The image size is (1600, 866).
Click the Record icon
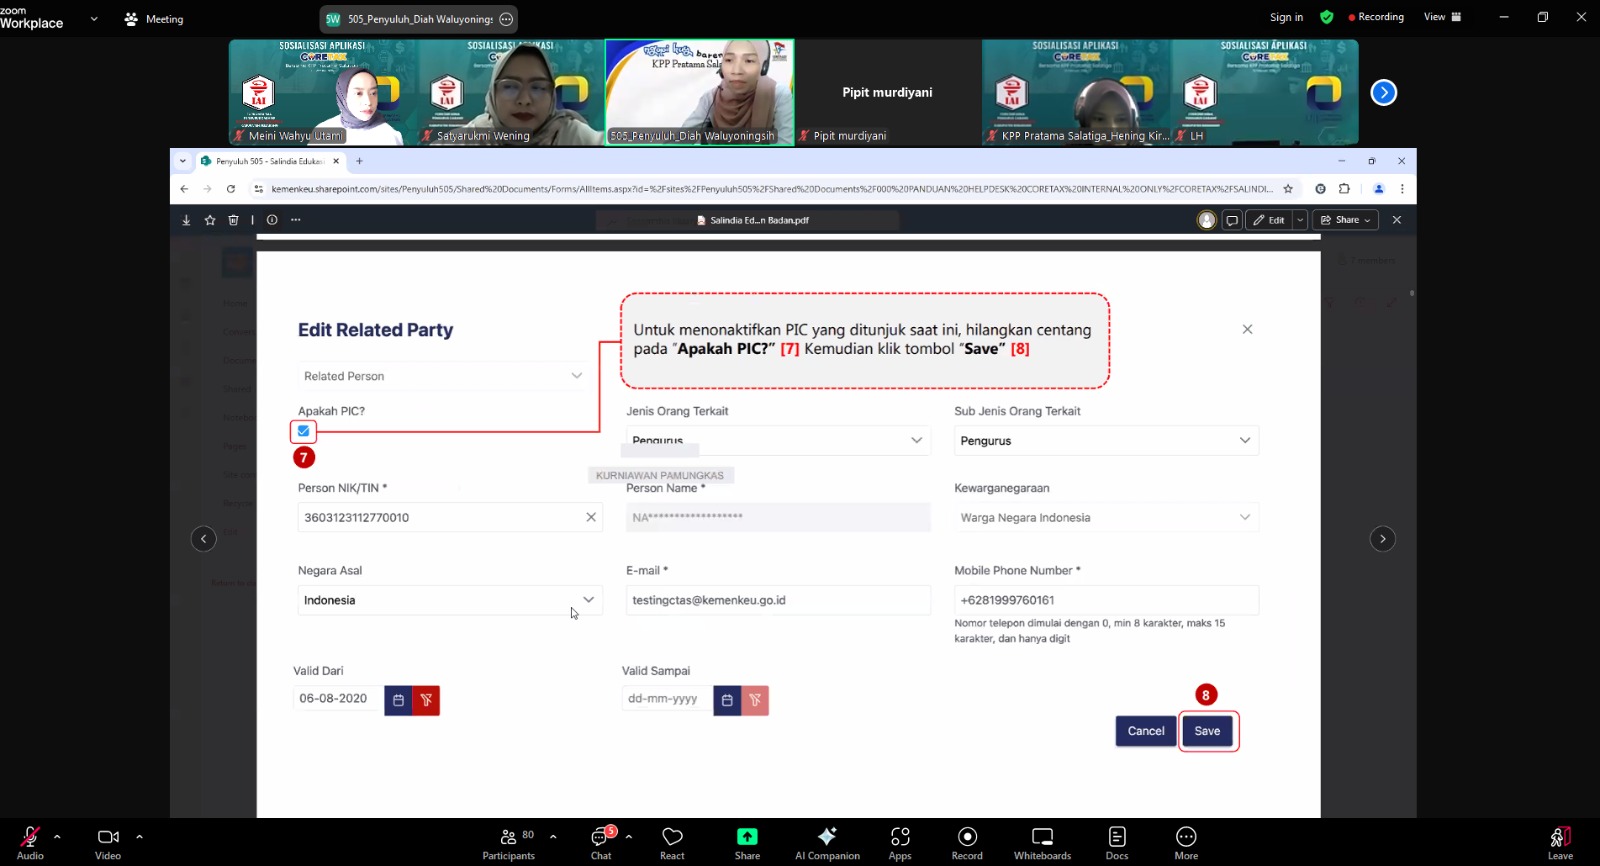click(967, 842)
